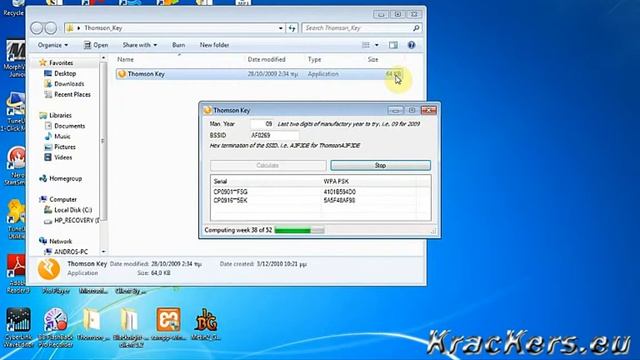640x360 pixels.
Task: Open Morpheus Junior desktop icon
Action: tap(16, 58)
